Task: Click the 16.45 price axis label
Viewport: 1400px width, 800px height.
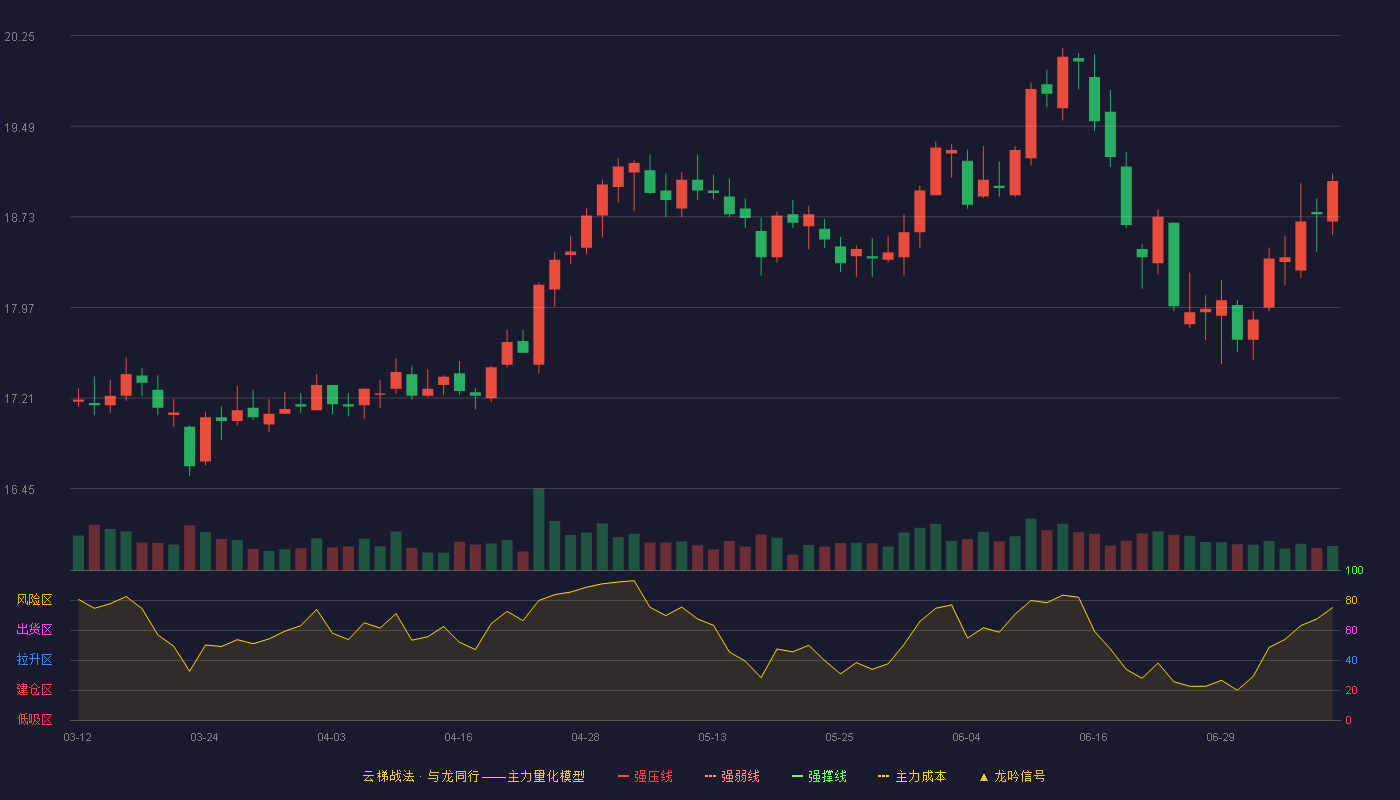Action: point(19,489)
